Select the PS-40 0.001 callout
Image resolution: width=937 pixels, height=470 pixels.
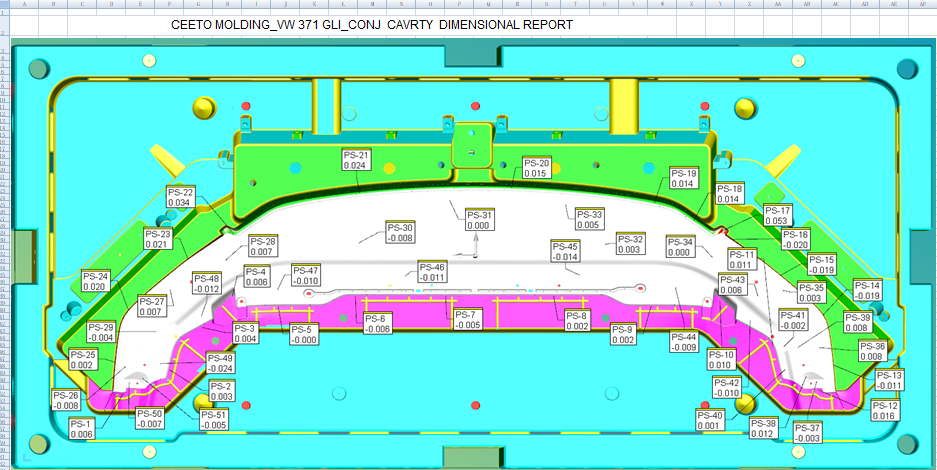tap(711, 420)
